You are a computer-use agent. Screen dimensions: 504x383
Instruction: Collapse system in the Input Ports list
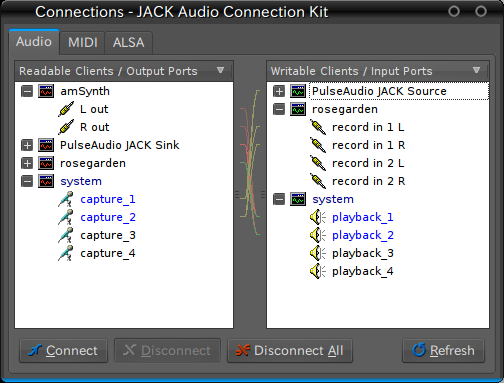click(279, 199)
